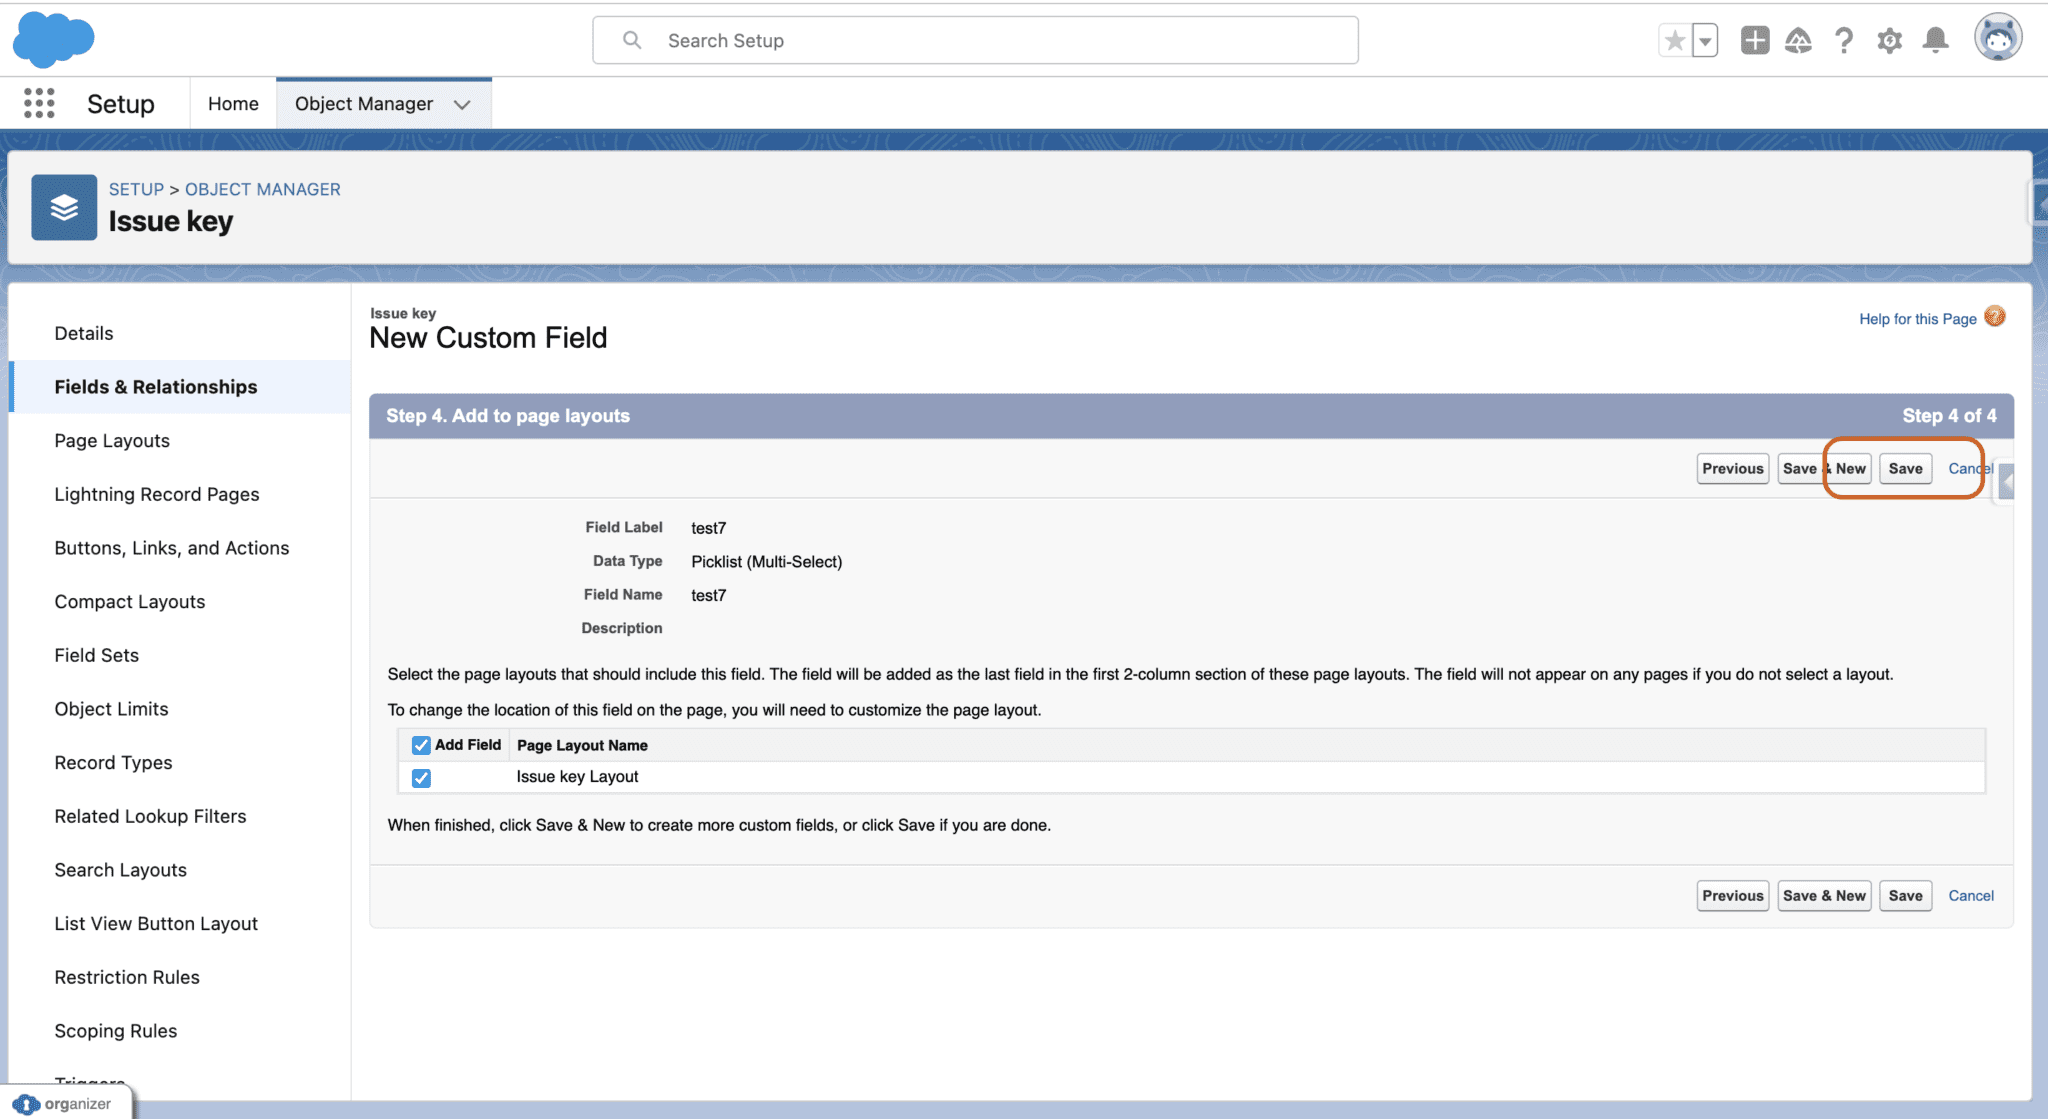This screenshot has width=2048, height=1119.
Task: View notifications via the bell icon
Action: (x=1936, y=39)
